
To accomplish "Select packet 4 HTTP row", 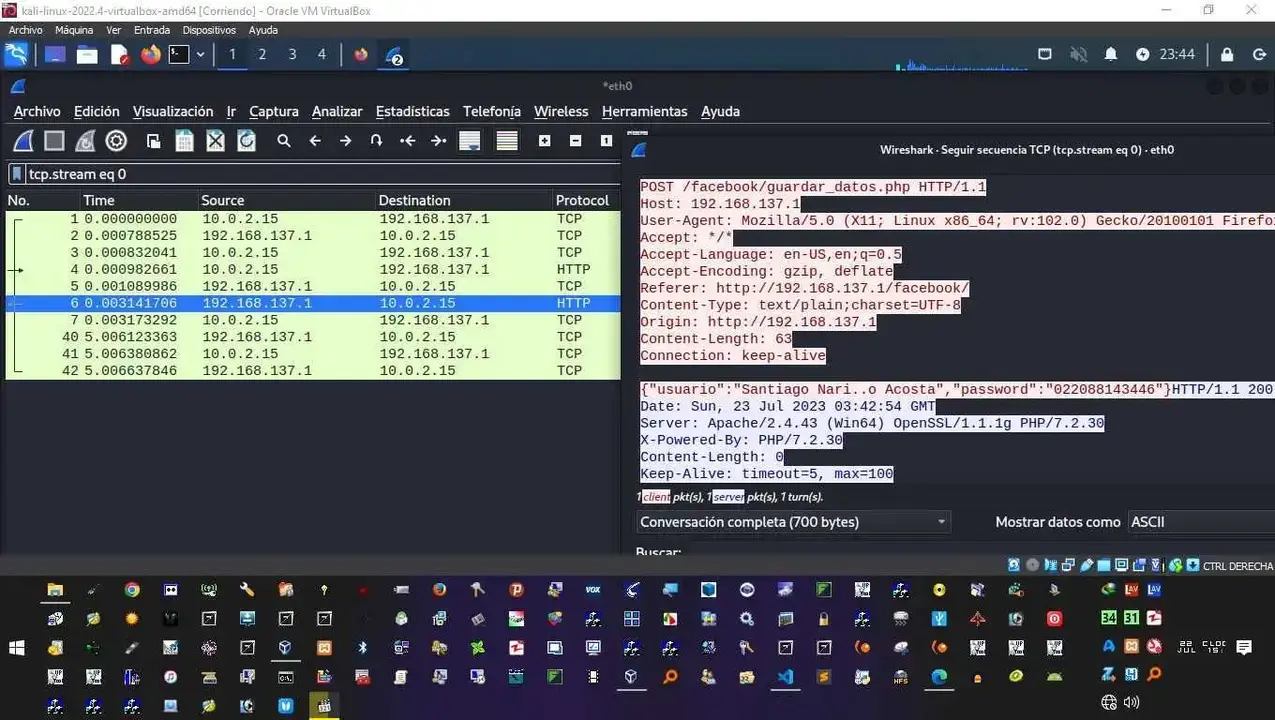I will (313, 269).
